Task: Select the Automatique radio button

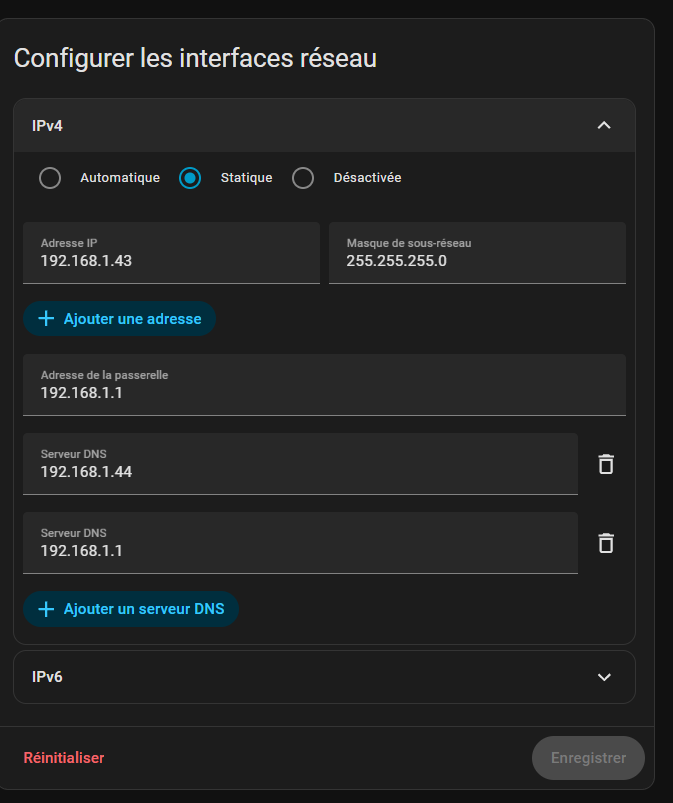Action: [50, 178]
